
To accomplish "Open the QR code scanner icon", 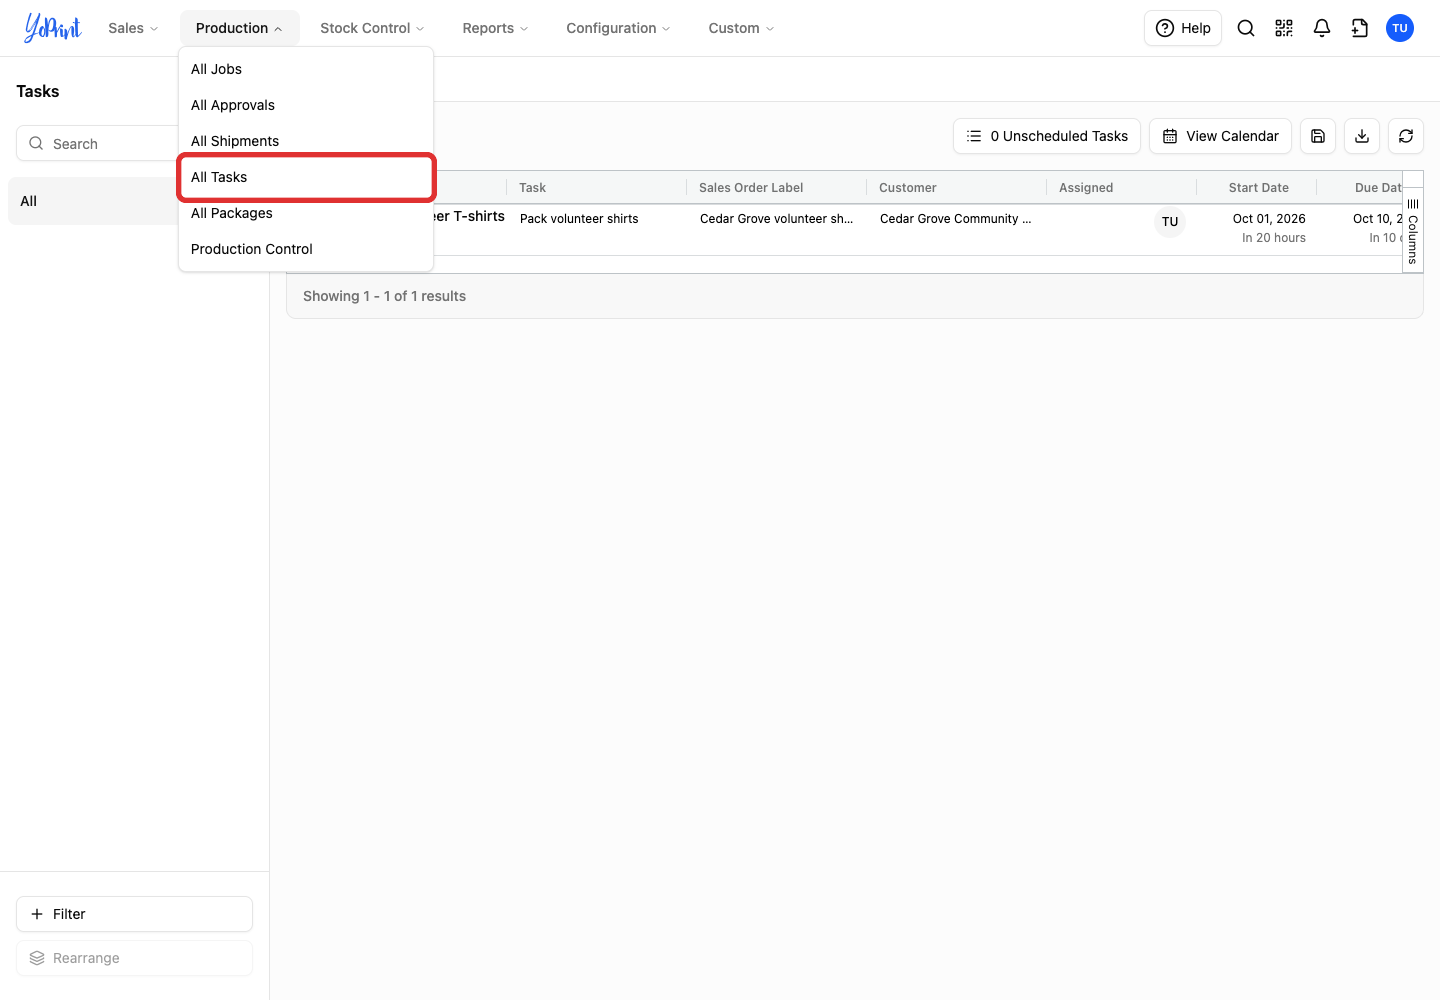I will [1284, 28].
